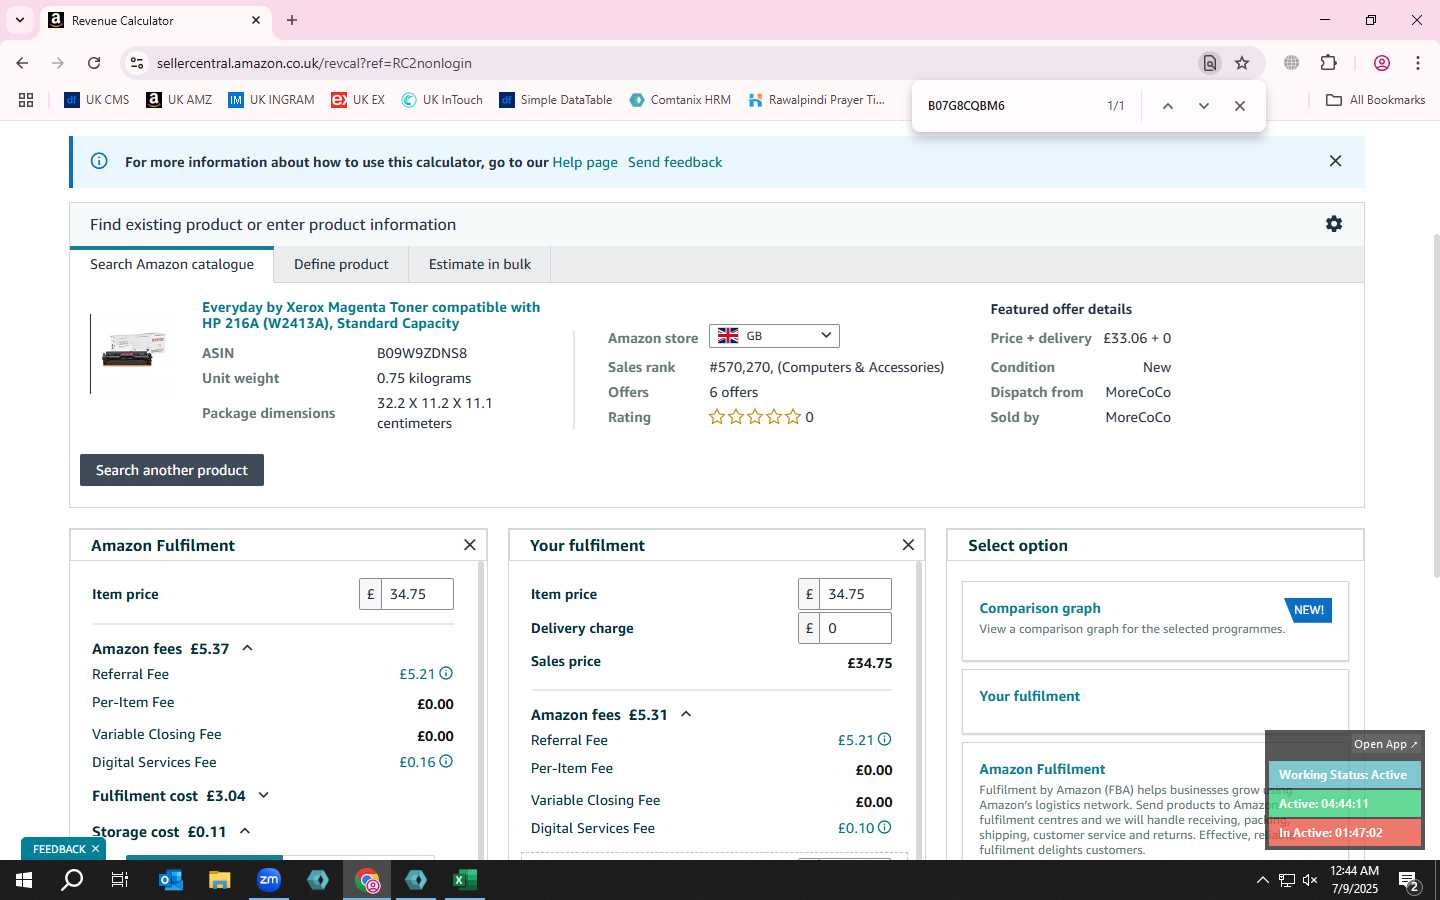Click the find-on-page lens icon in address bar
1440x900 pixels.
click(1210, 63)
